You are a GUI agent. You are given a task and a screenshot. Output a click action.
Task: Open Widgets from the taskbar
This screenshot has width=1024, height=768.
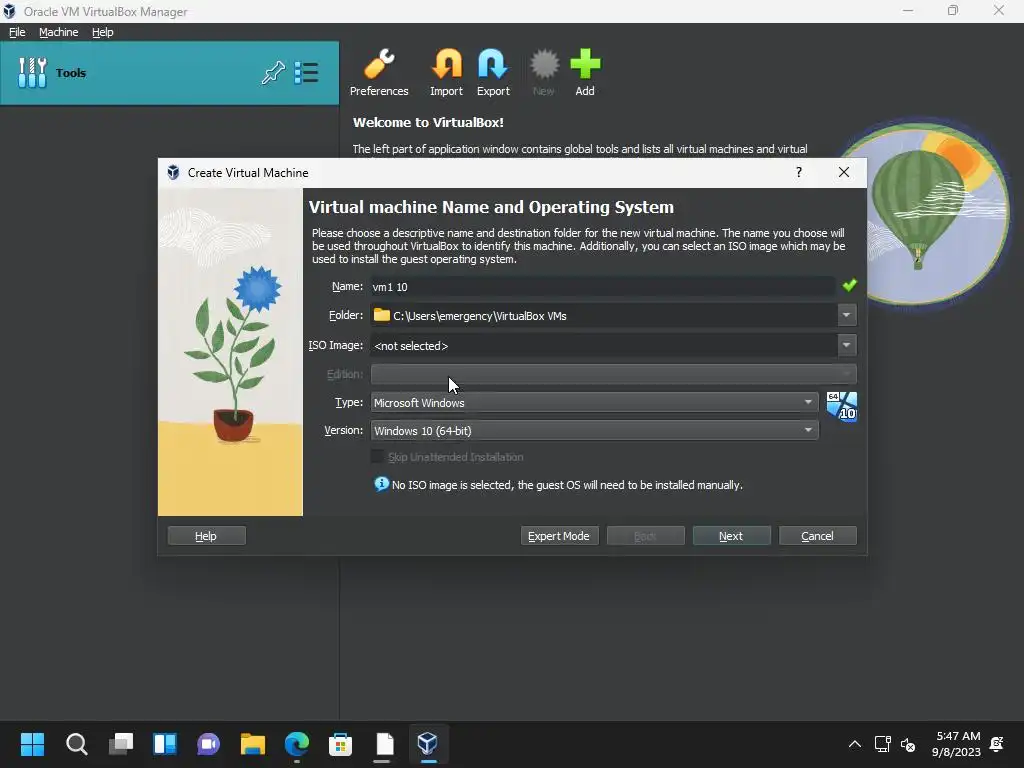coord(165,744)
